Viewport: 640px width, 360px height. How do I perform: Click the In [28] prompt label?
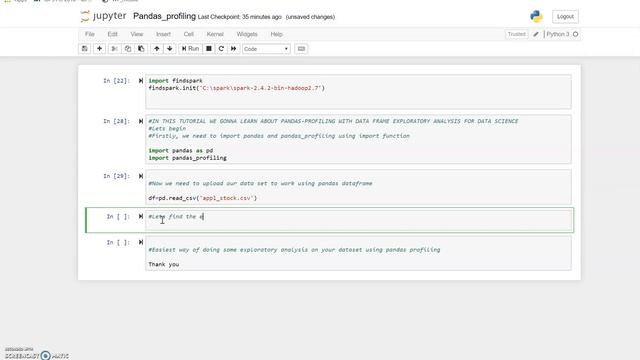(x=116, y=121)
